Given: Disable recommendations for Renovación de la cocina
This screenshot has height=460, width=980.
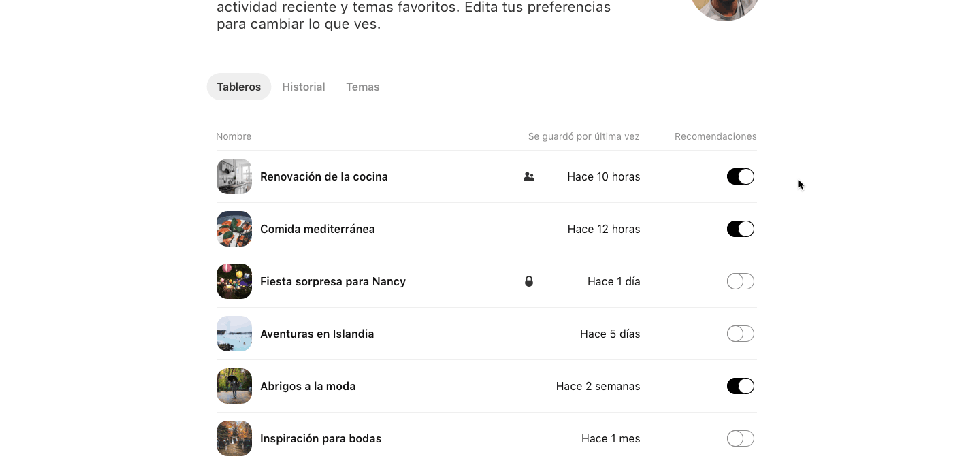Looking at the screenshot, I should click(740, 177).
